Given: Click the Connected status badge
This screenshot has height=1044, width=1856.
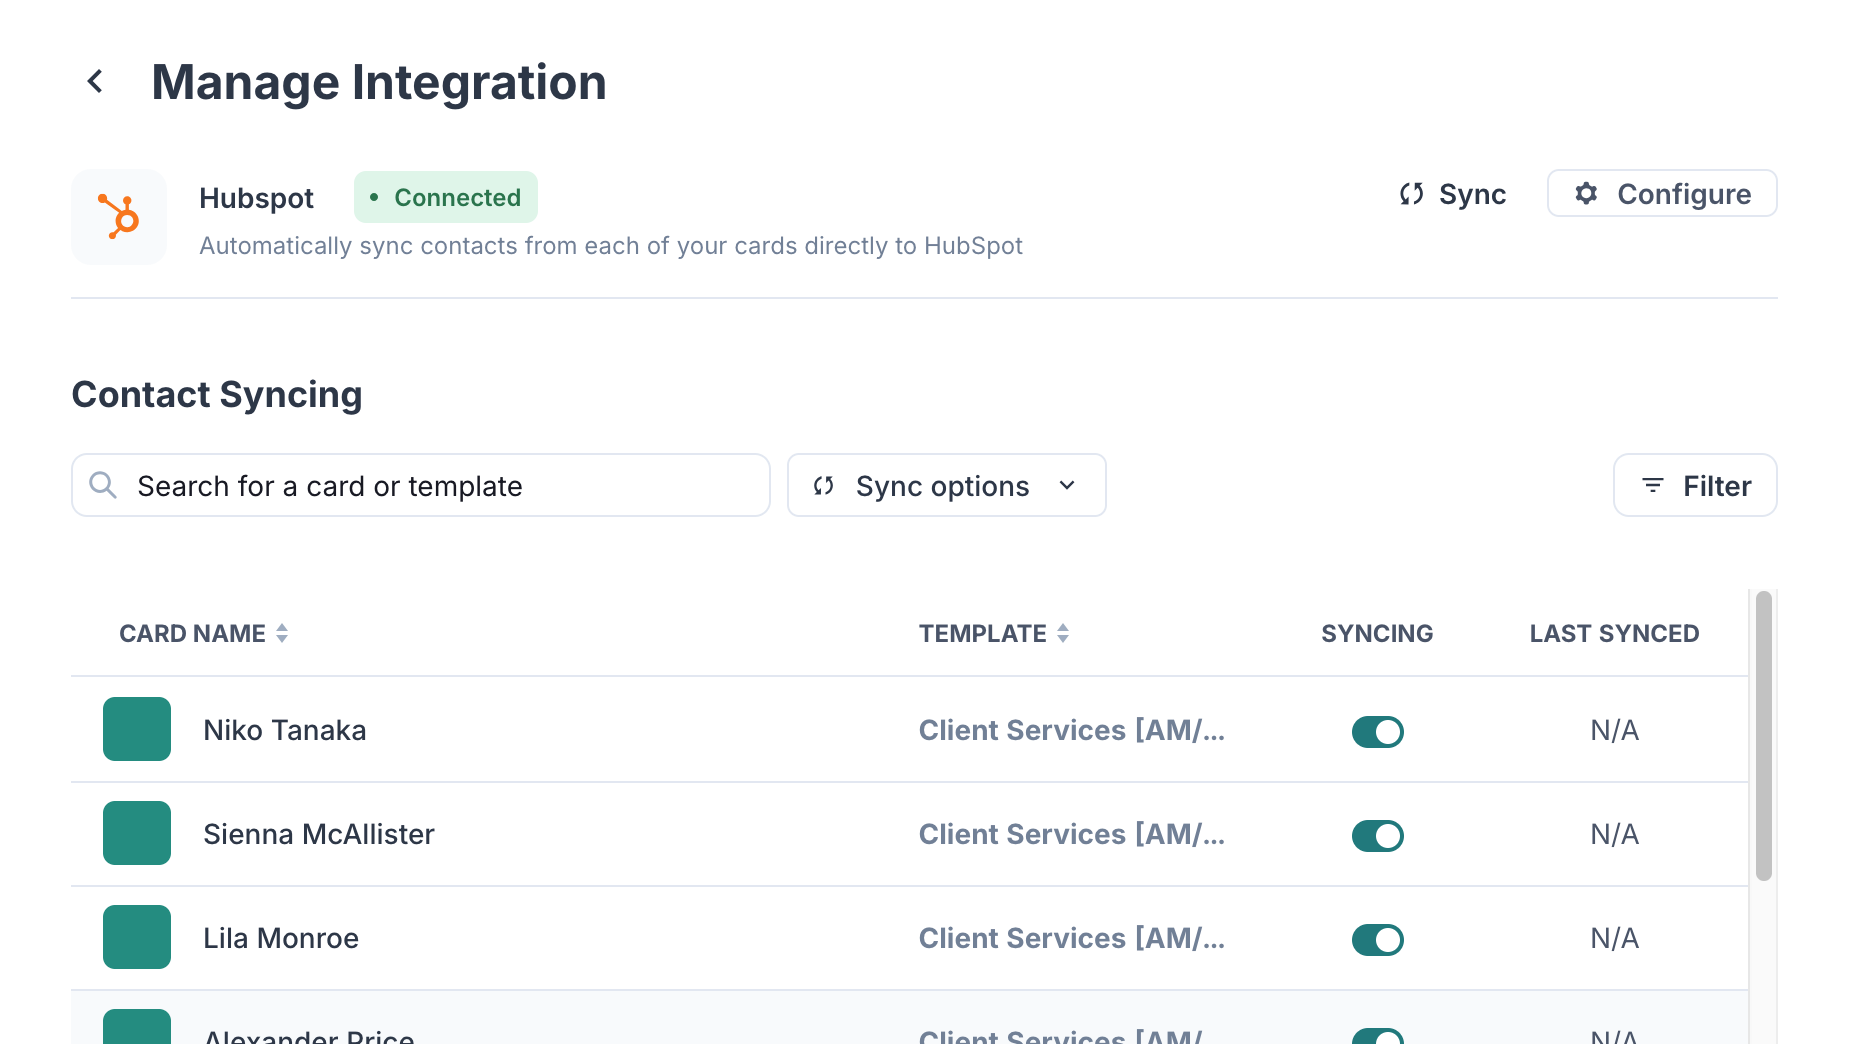Looking at the screenshot, I should (x=445, y=197).
